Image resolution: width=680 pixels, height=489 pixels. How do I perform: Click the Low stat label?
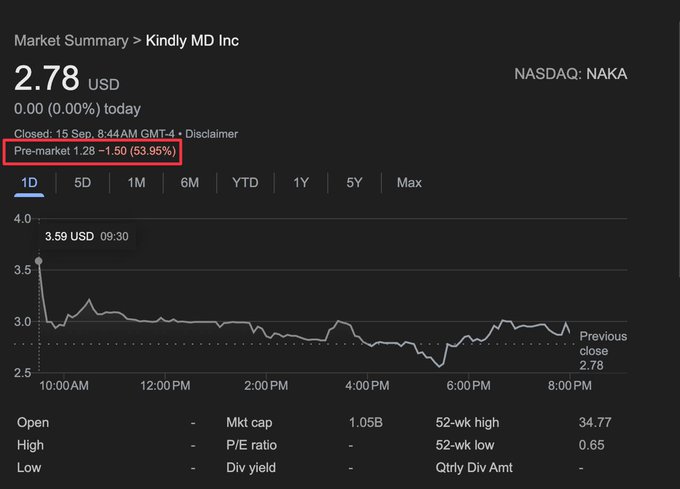point(29,468)
